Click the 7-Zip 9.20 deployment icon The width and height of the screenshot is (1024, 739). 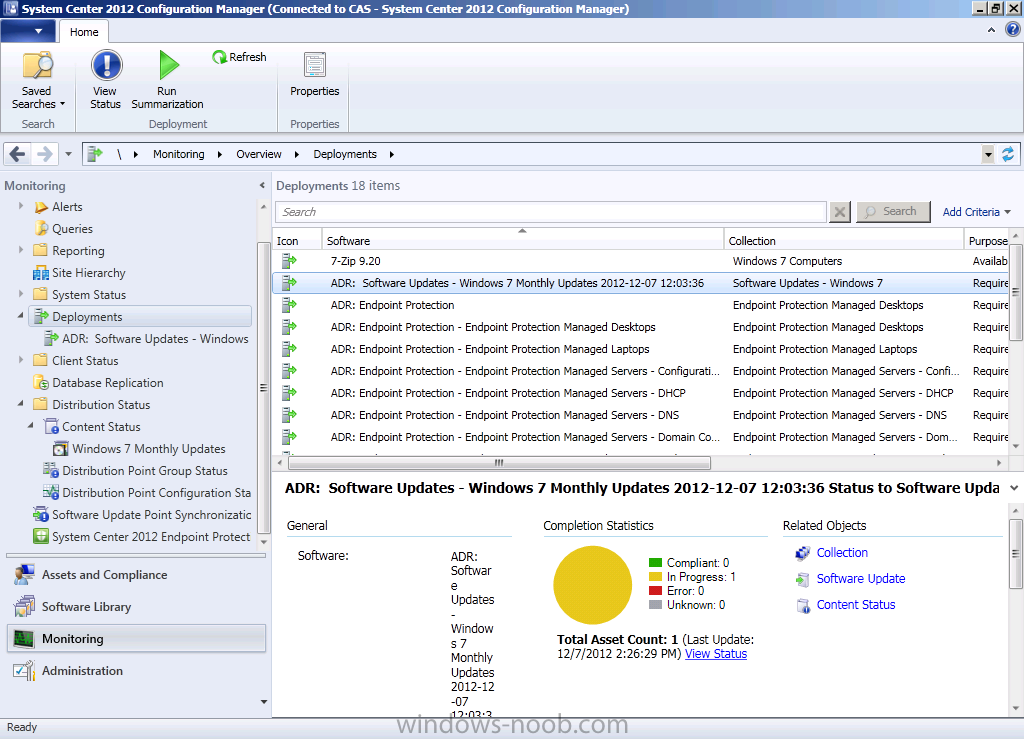pyautogui.click(x=289, y=261)
